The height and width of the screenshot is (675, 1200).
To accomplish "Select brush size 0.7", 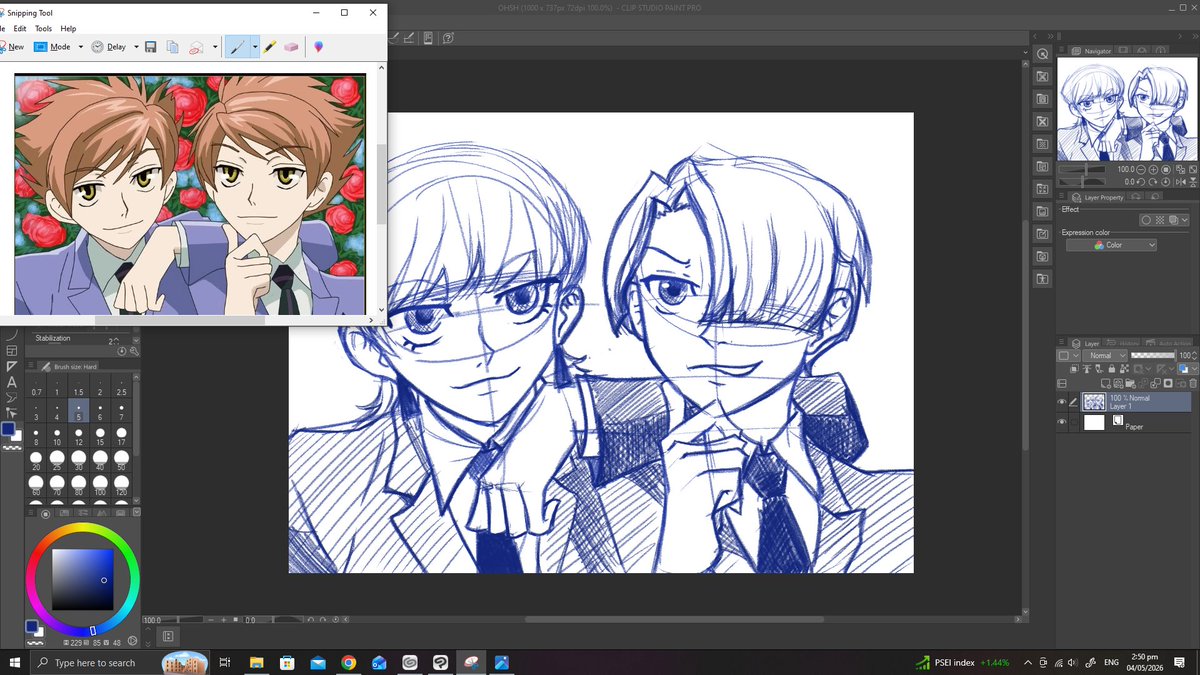I will tap(36, 387).
